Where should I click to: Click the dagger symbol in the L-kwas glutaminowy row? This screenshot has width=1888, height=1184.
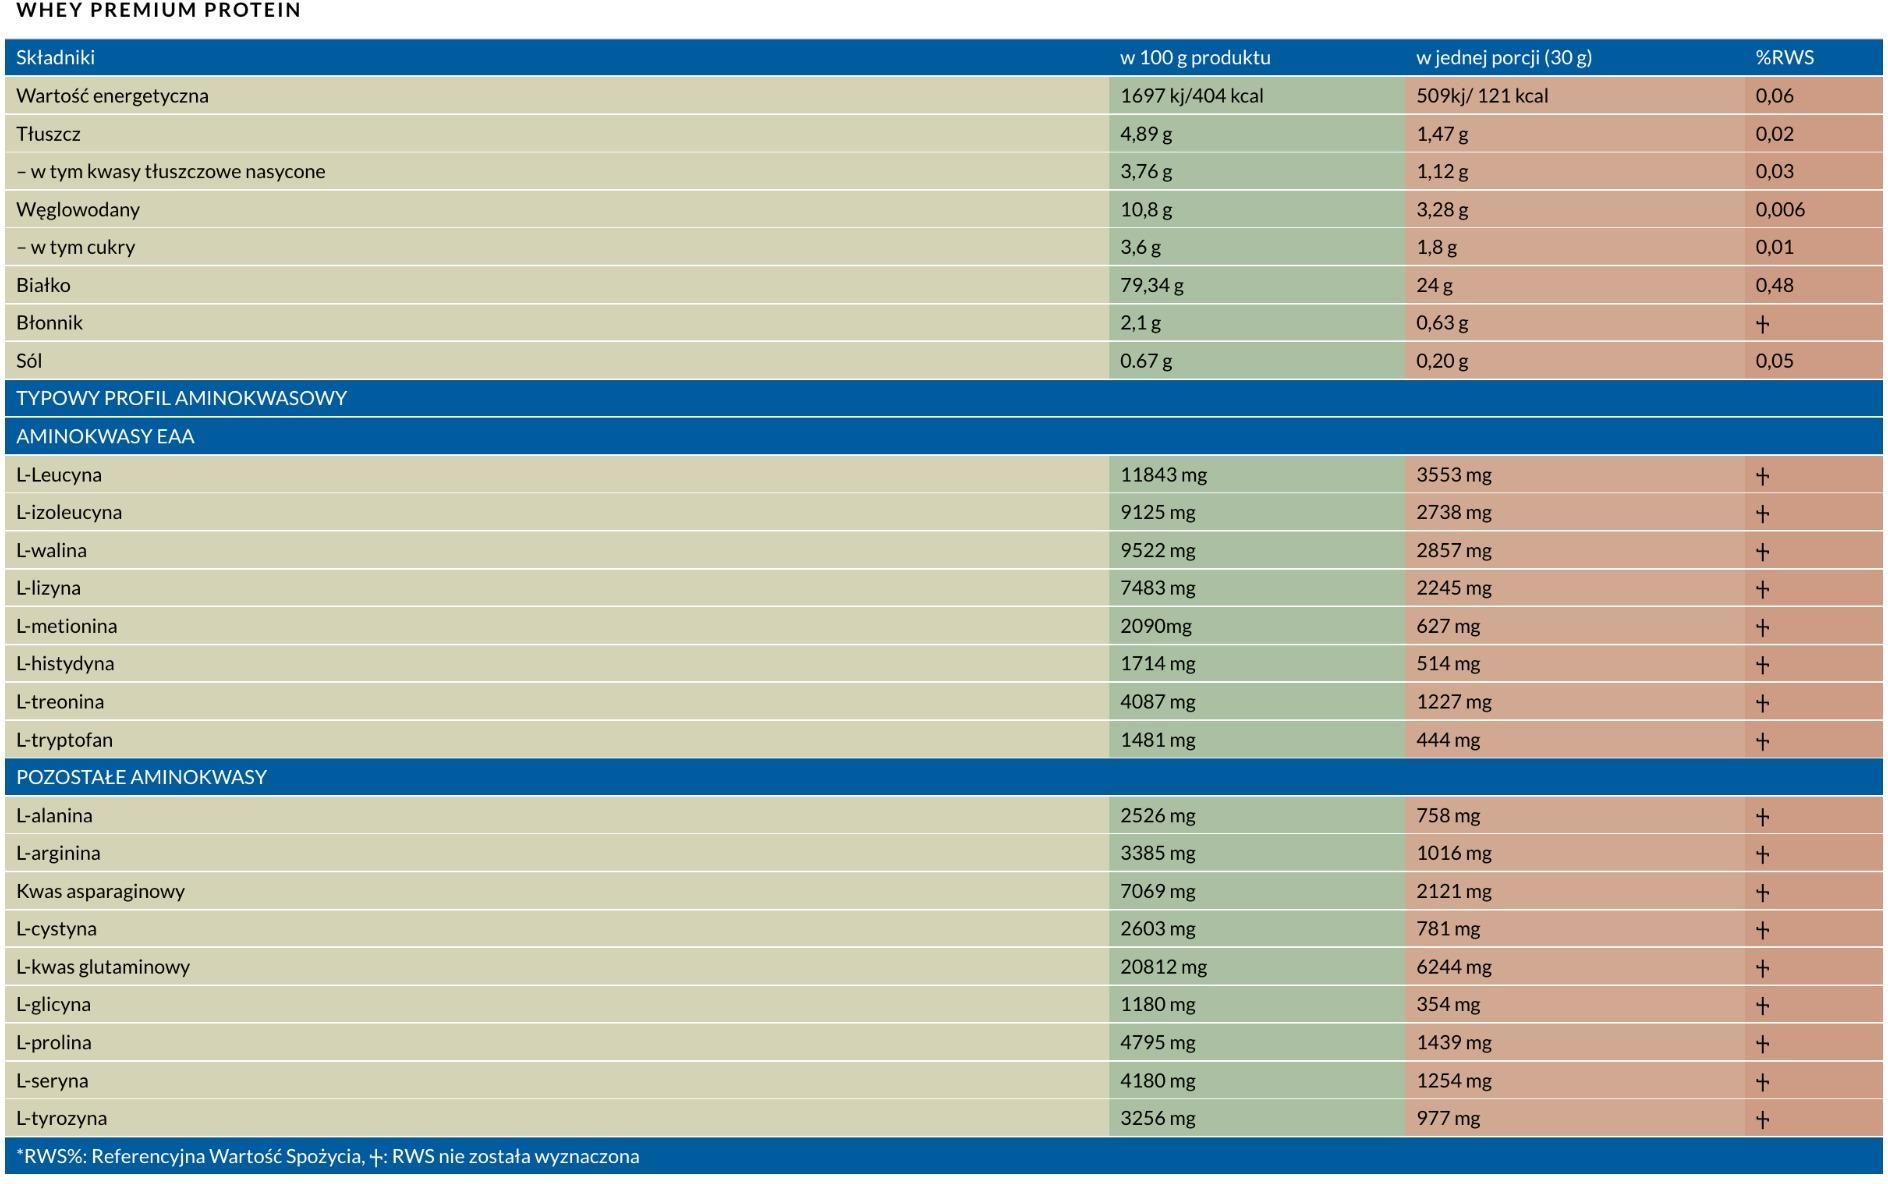(1762, 968)
